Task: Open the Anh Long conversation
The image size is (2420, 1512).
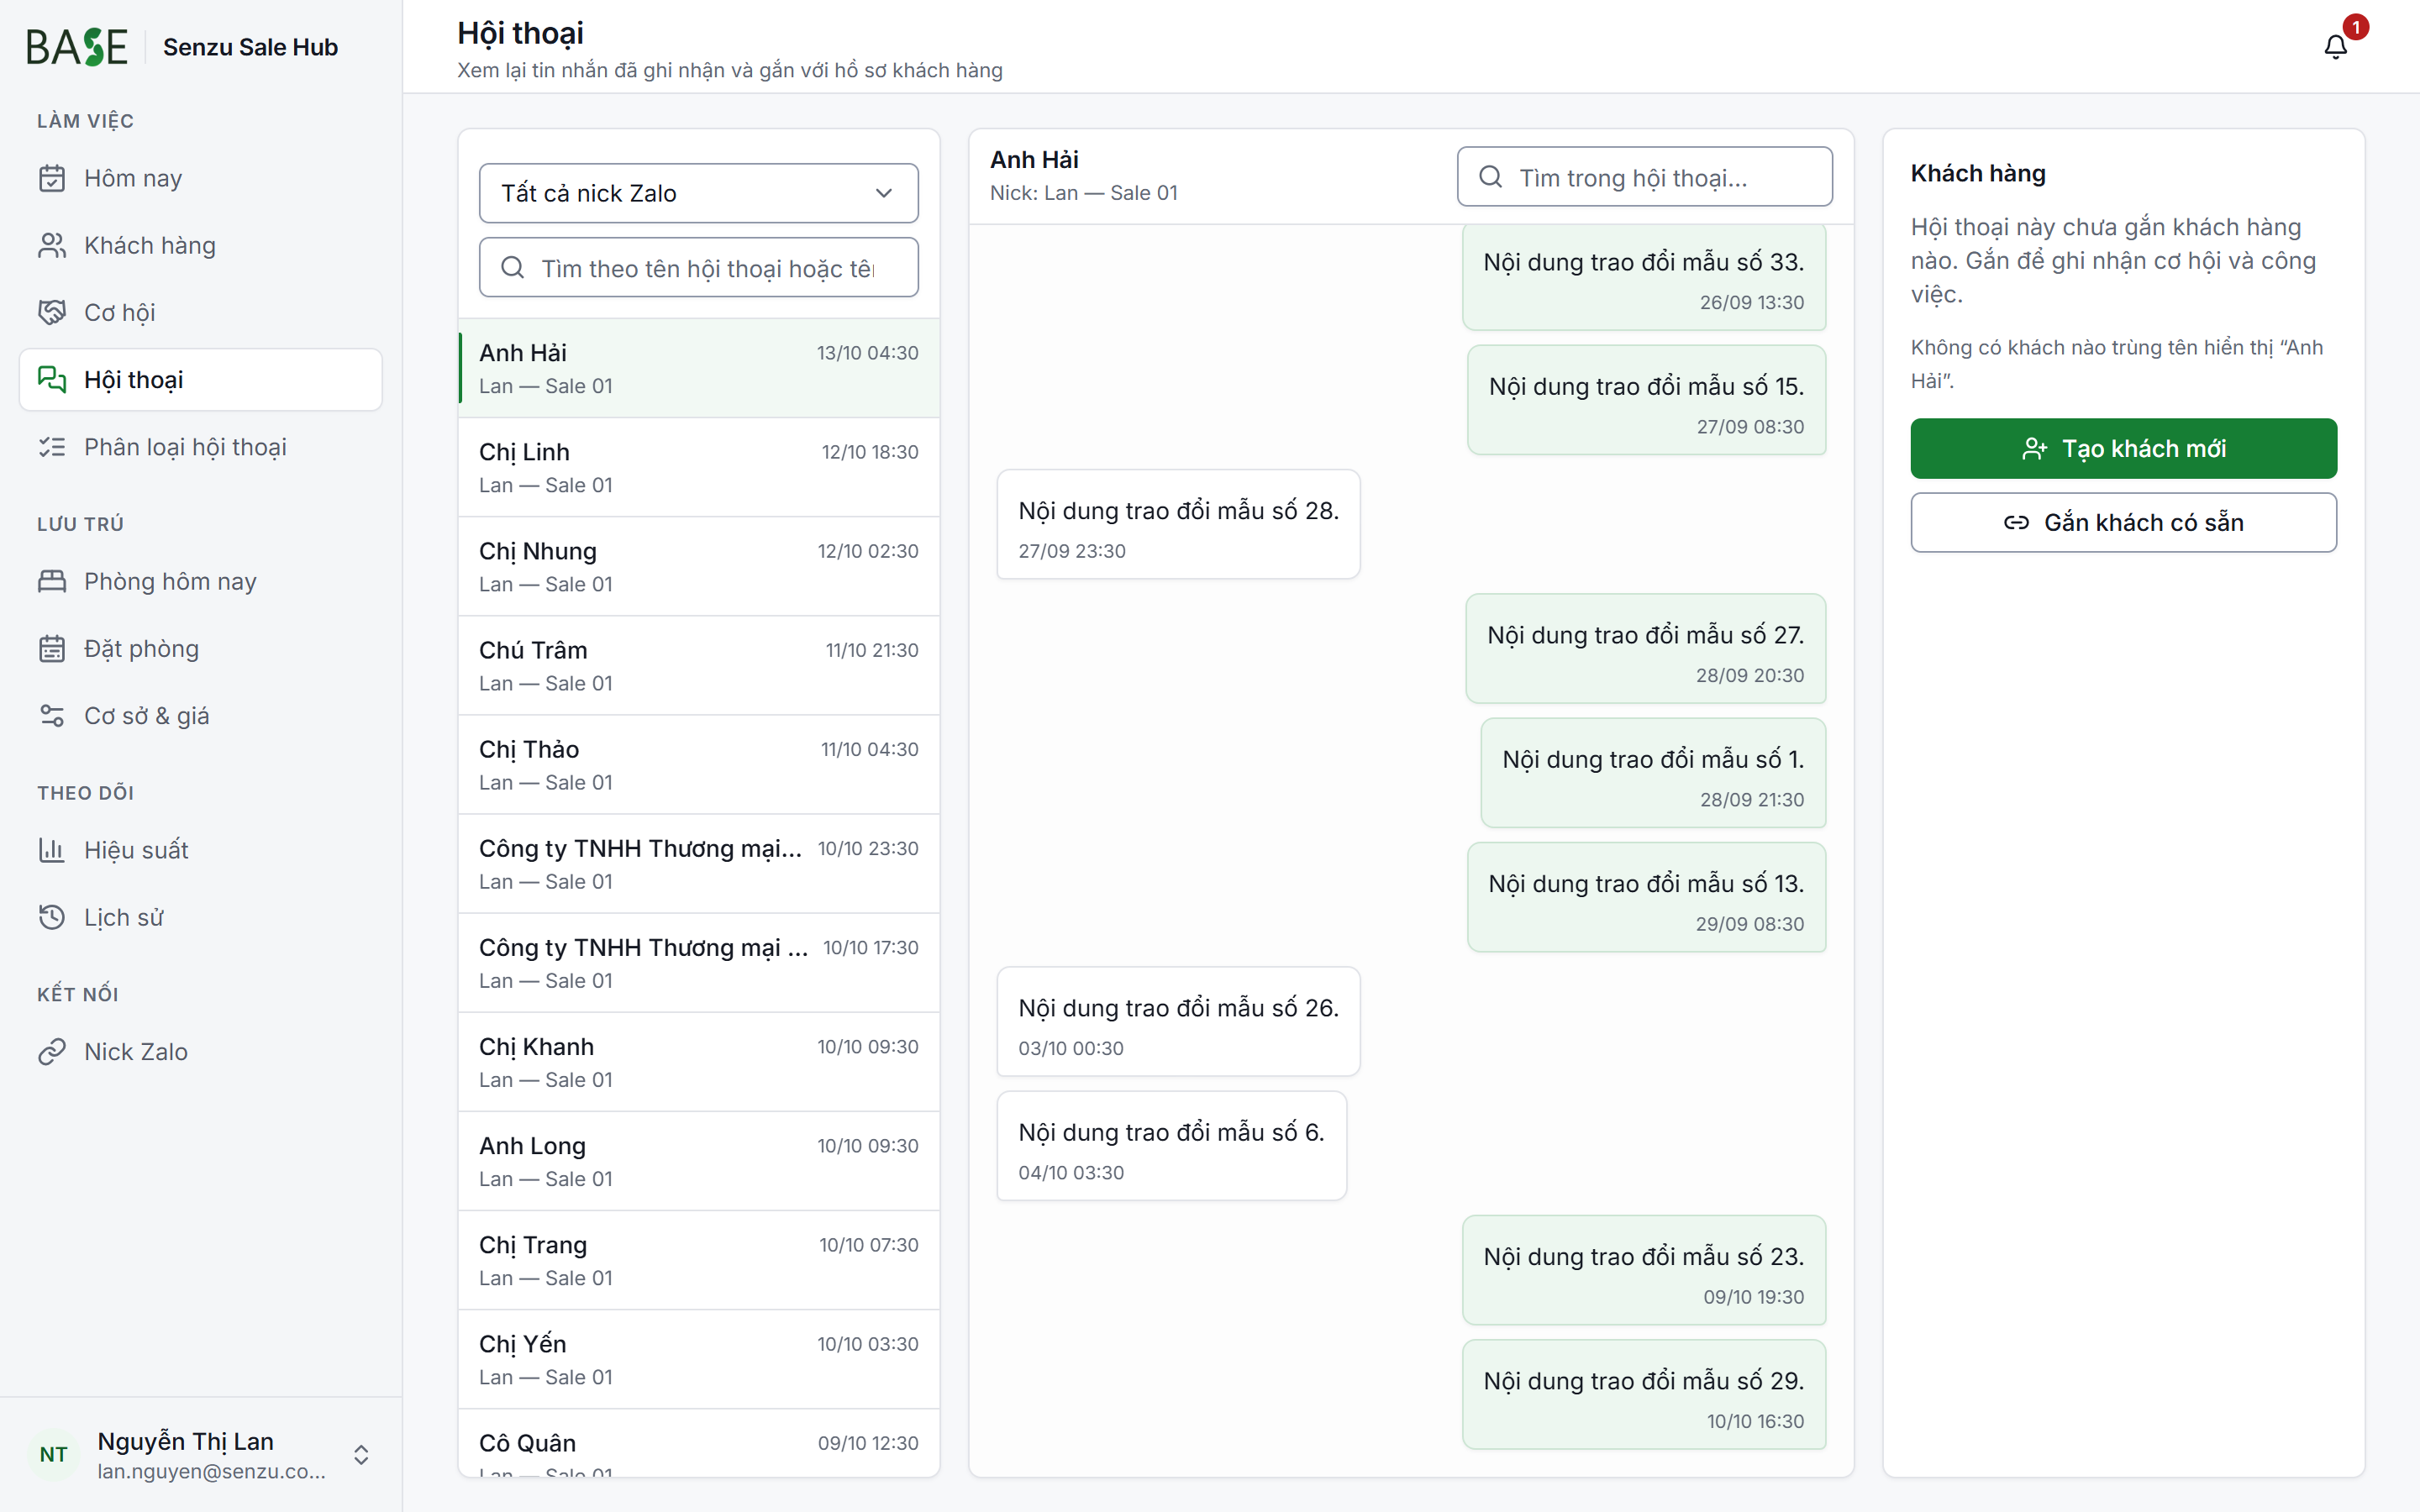Action: click(x=699, y=1160)
